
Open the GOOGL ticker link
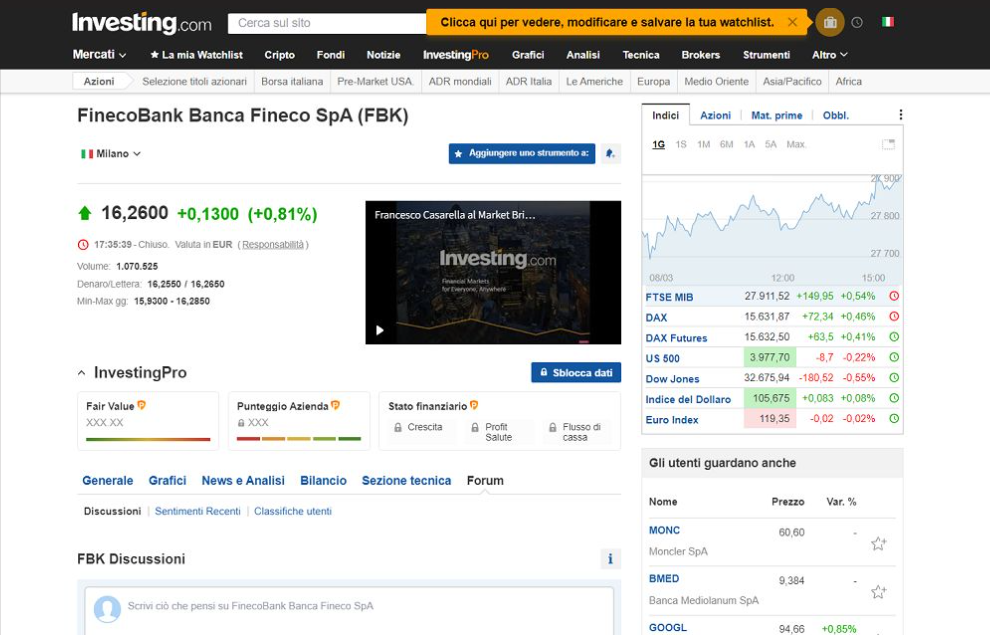(667, 627)
